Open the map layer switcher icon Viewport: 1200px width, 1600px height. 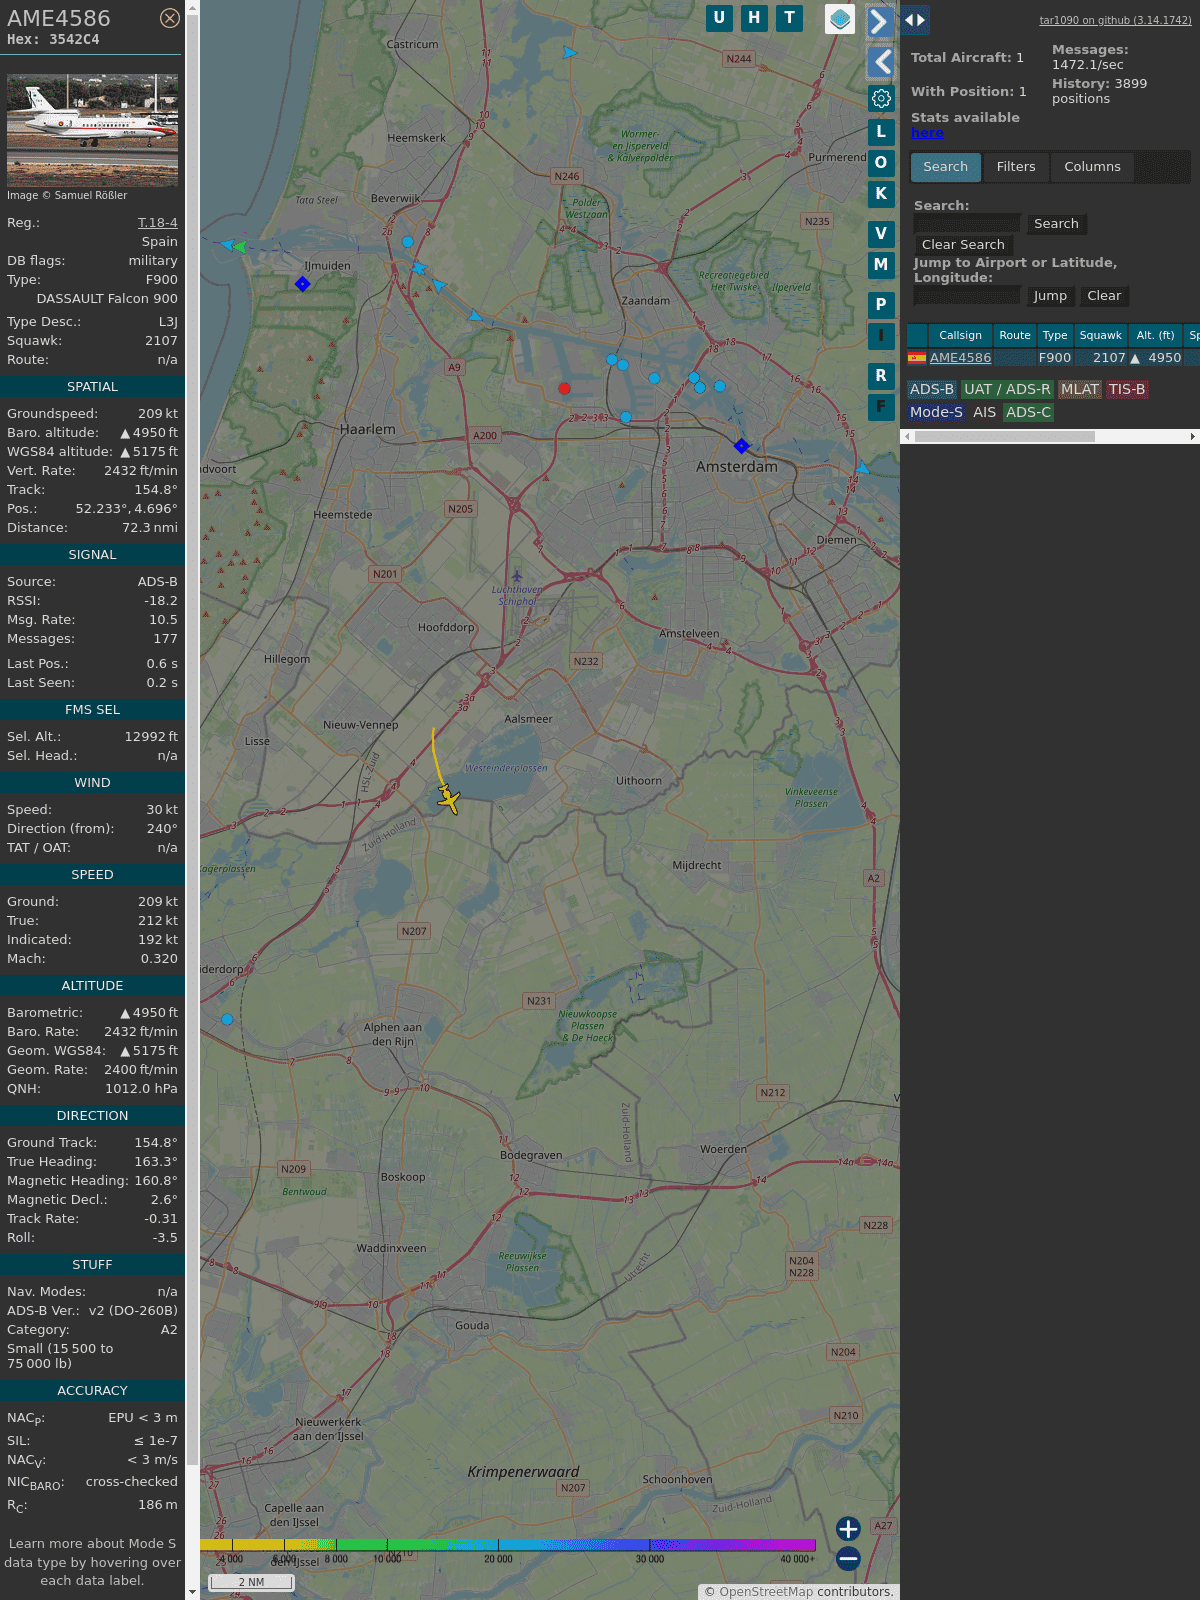[840, 19]
